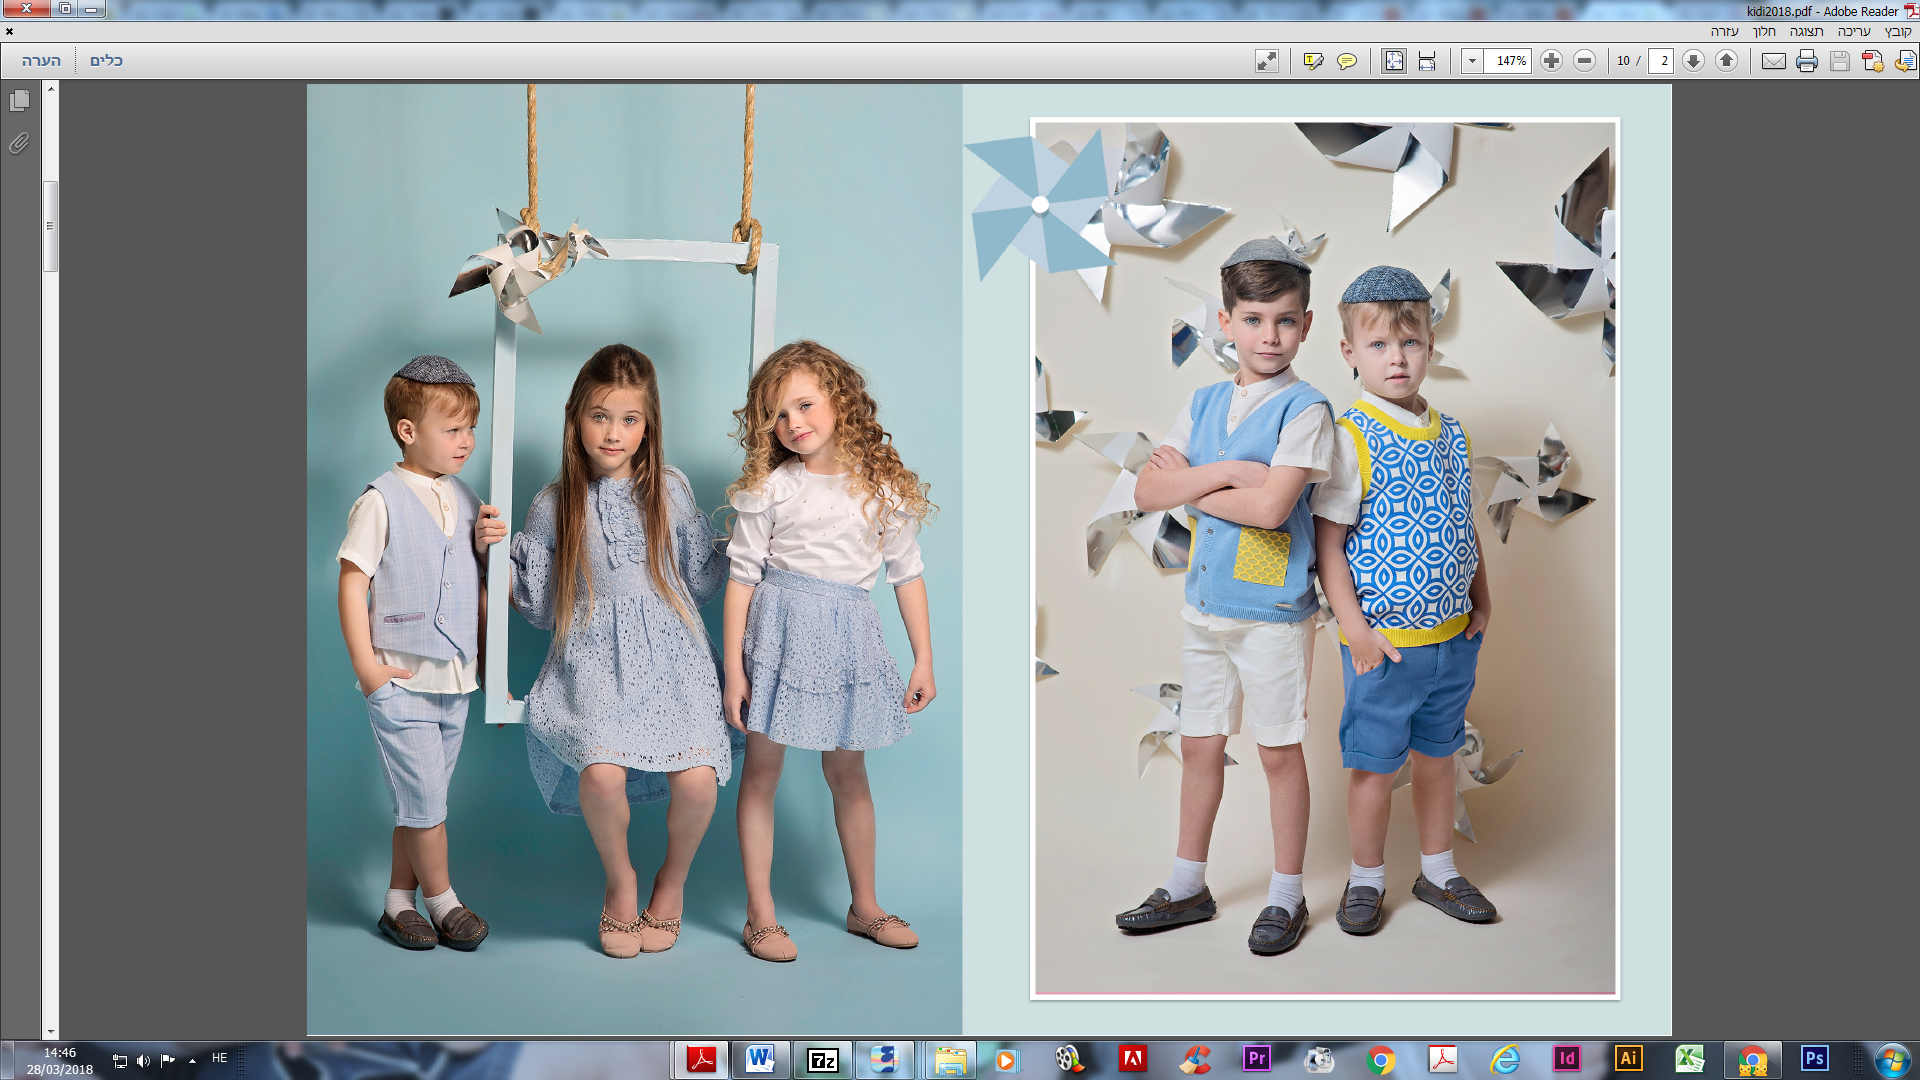1920x1080 pixels.
Task: Select the Highlight text tool
Action: [1313, 61]
